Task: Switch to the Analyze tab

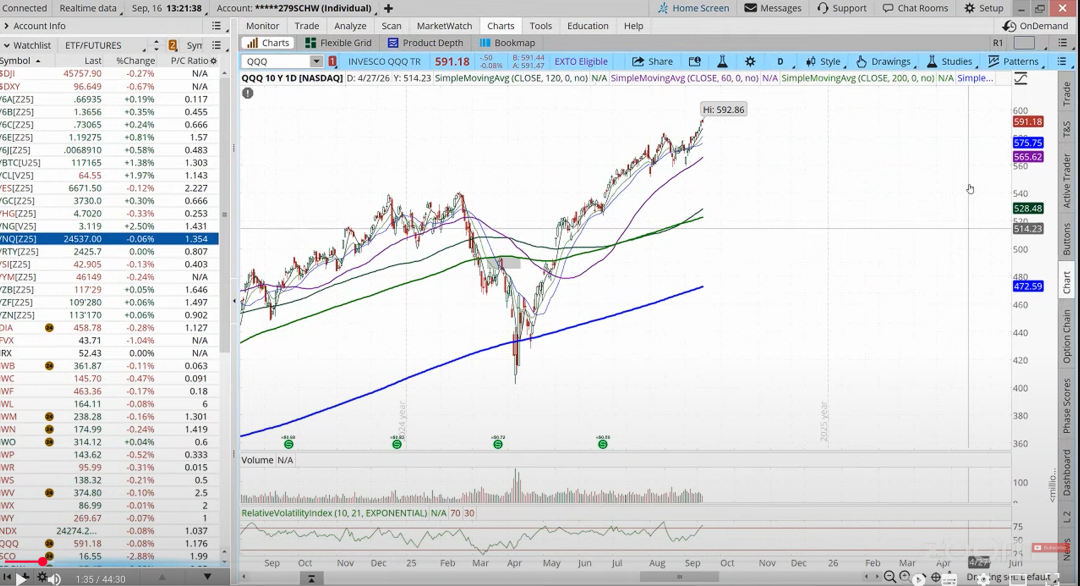Action: [350, 26]
